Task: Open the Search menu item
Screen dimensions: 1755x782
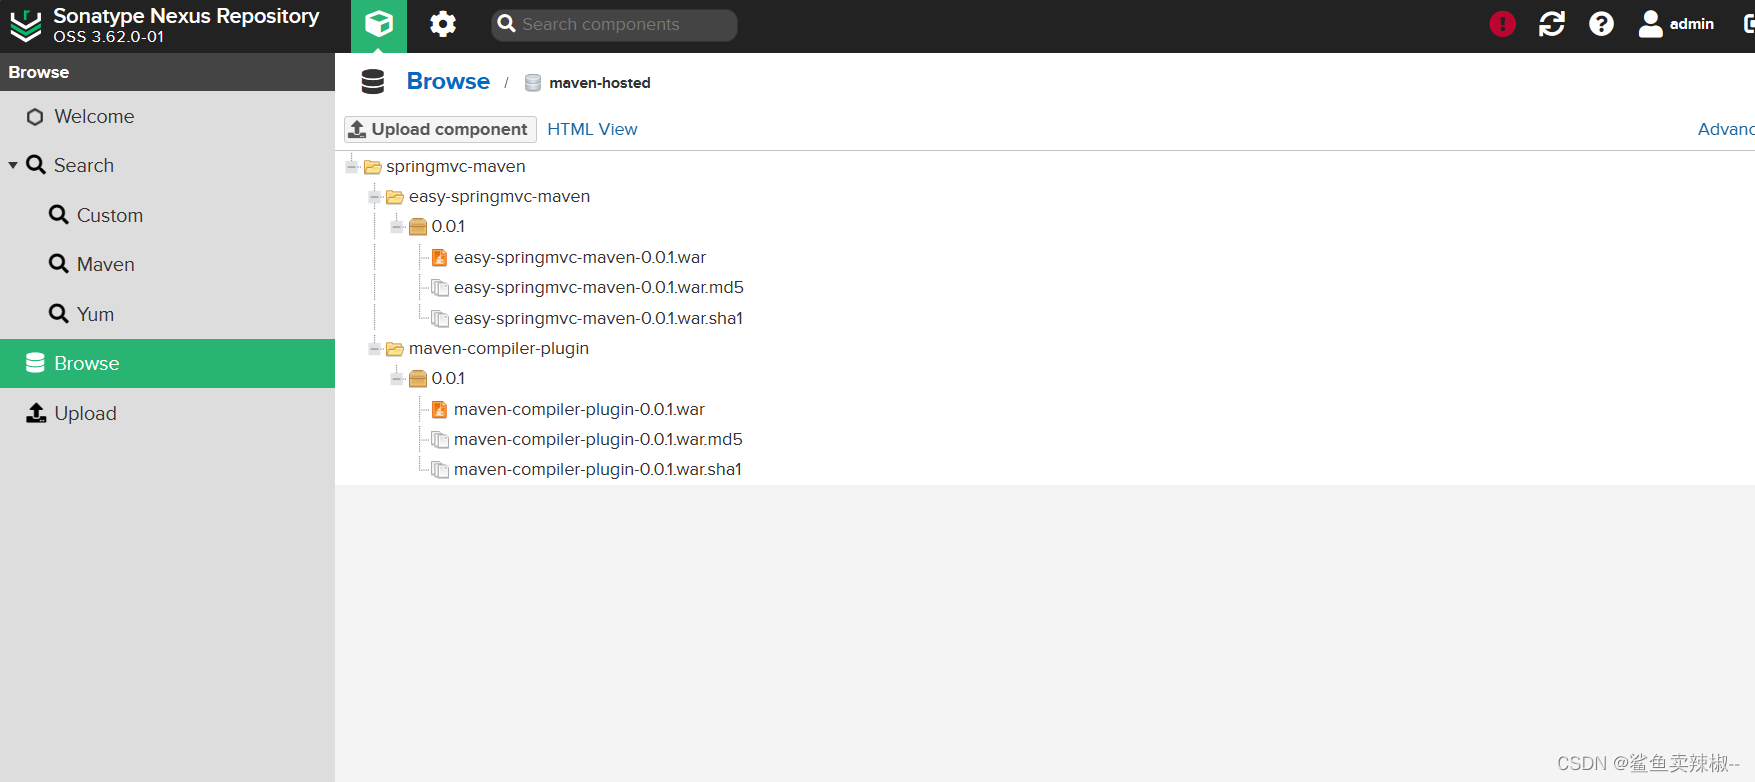Action: 167,165
